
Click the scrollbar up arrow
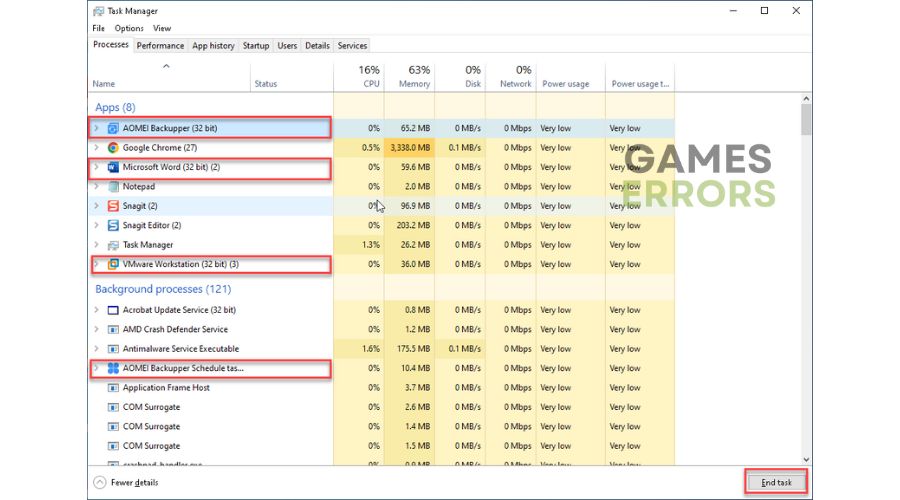[x=806, y=99]
